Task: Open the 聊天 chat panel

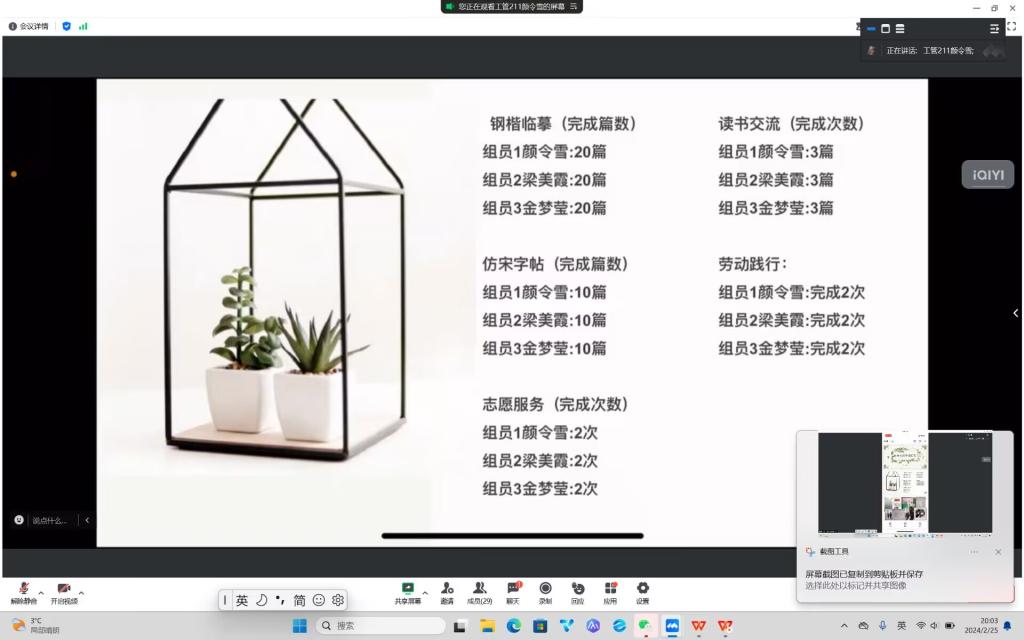Action: 513,590
